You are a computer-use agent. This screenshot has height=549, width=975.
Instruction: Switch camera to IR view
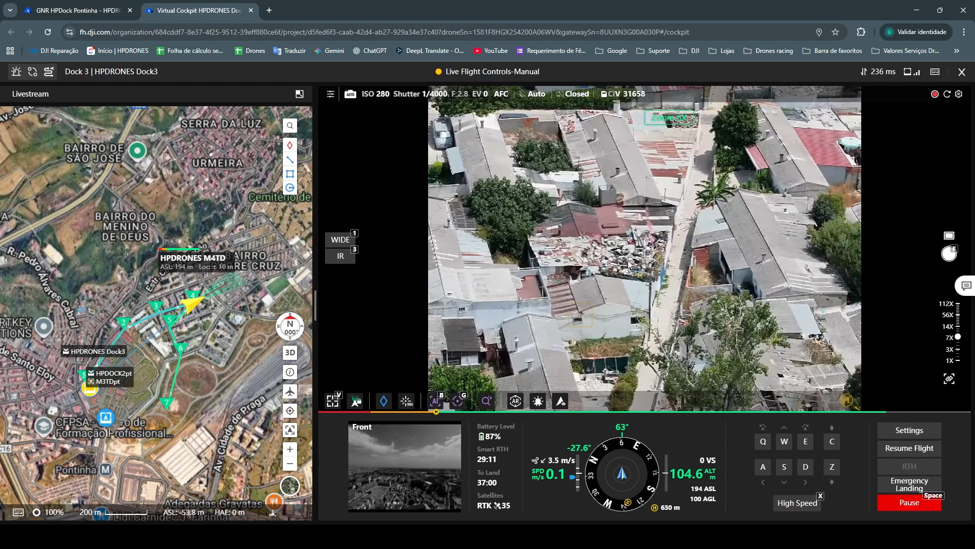(x=340, y=256)
